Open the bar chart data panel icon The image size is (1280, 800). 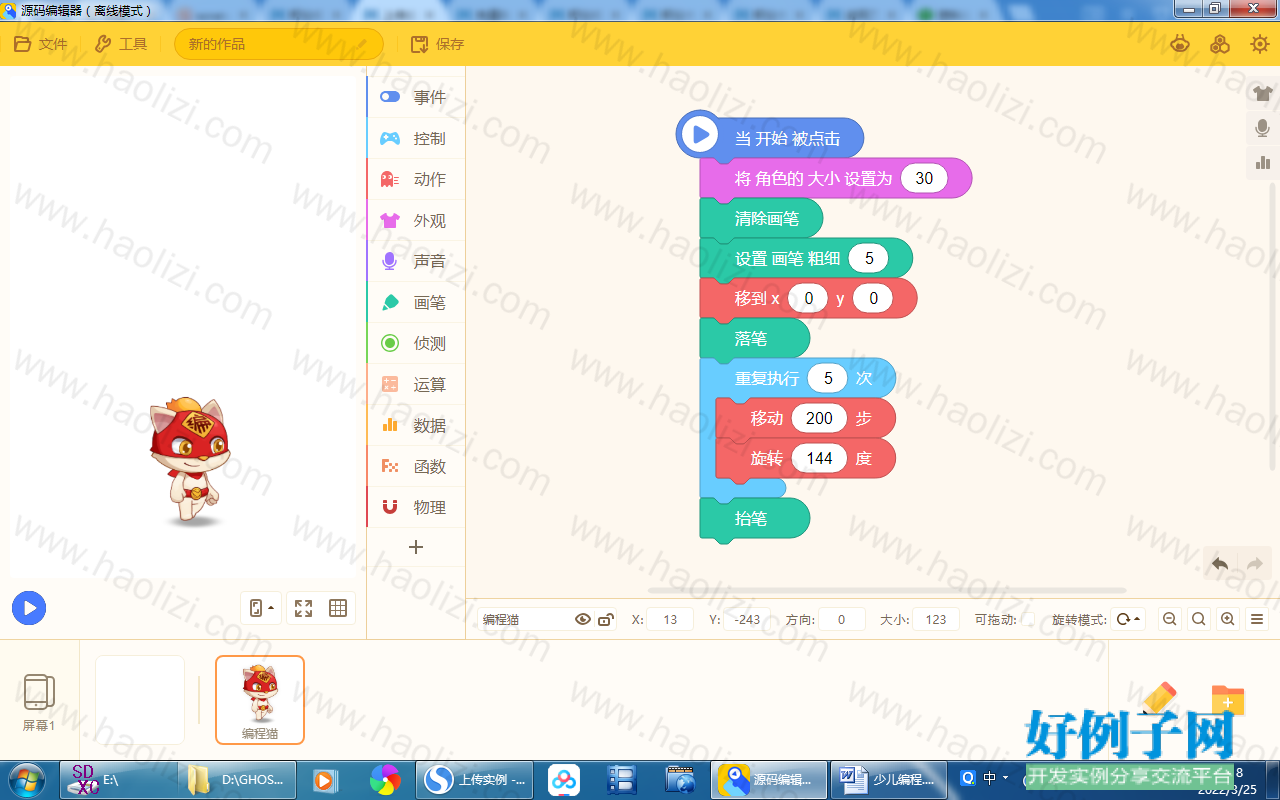coord(1262,162)
